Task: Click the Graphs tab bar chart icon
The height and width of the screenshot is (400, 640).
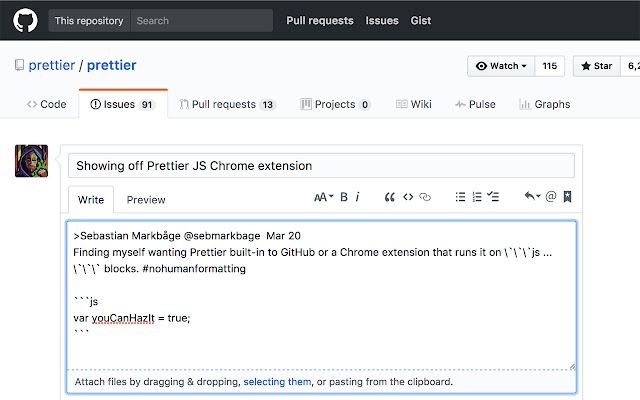Action: pos(524,104)
